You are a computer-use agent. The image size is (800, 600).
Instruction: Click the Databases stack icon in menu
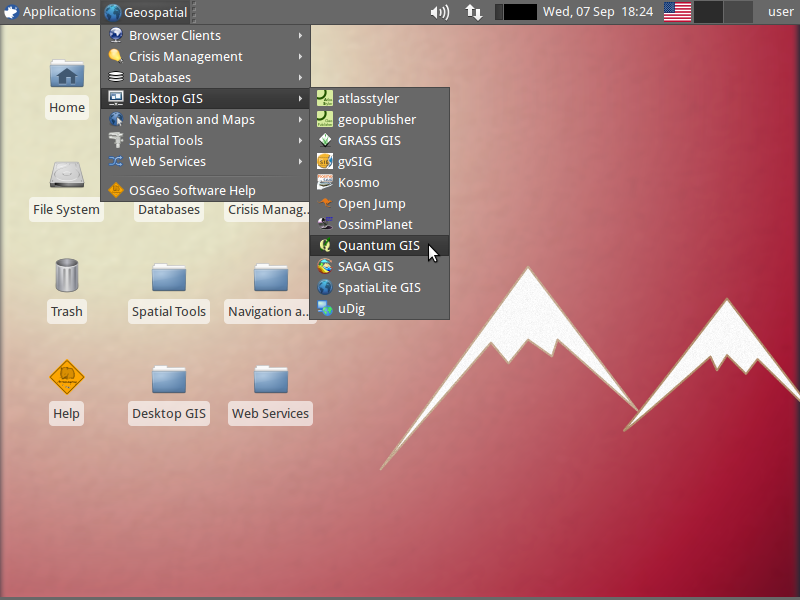[x=116, y=77]
